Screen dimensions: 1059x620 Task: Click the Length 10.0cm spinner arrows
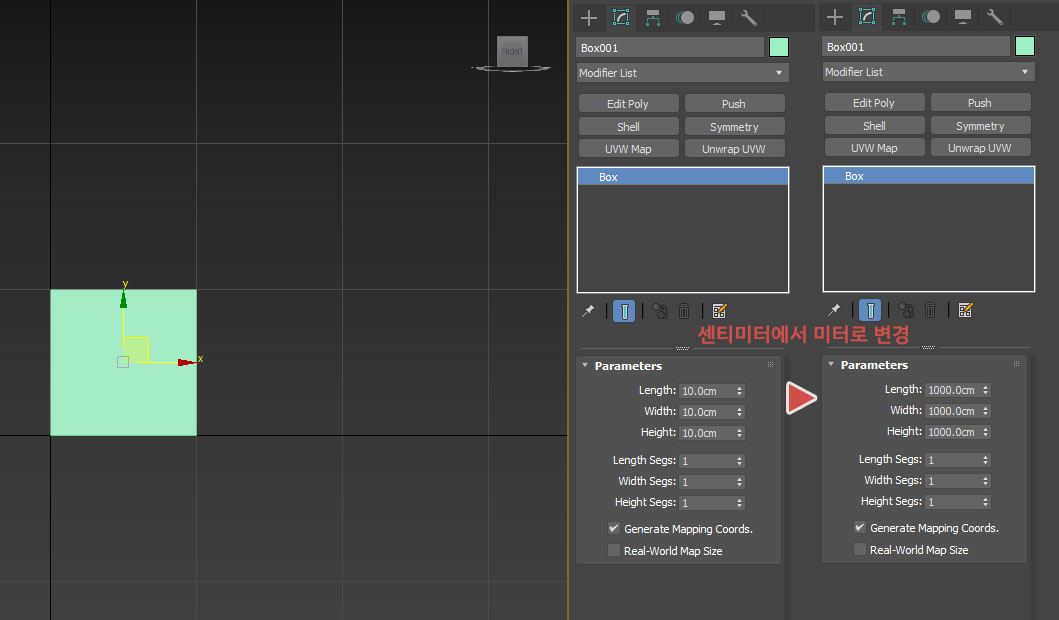(740, 391)
